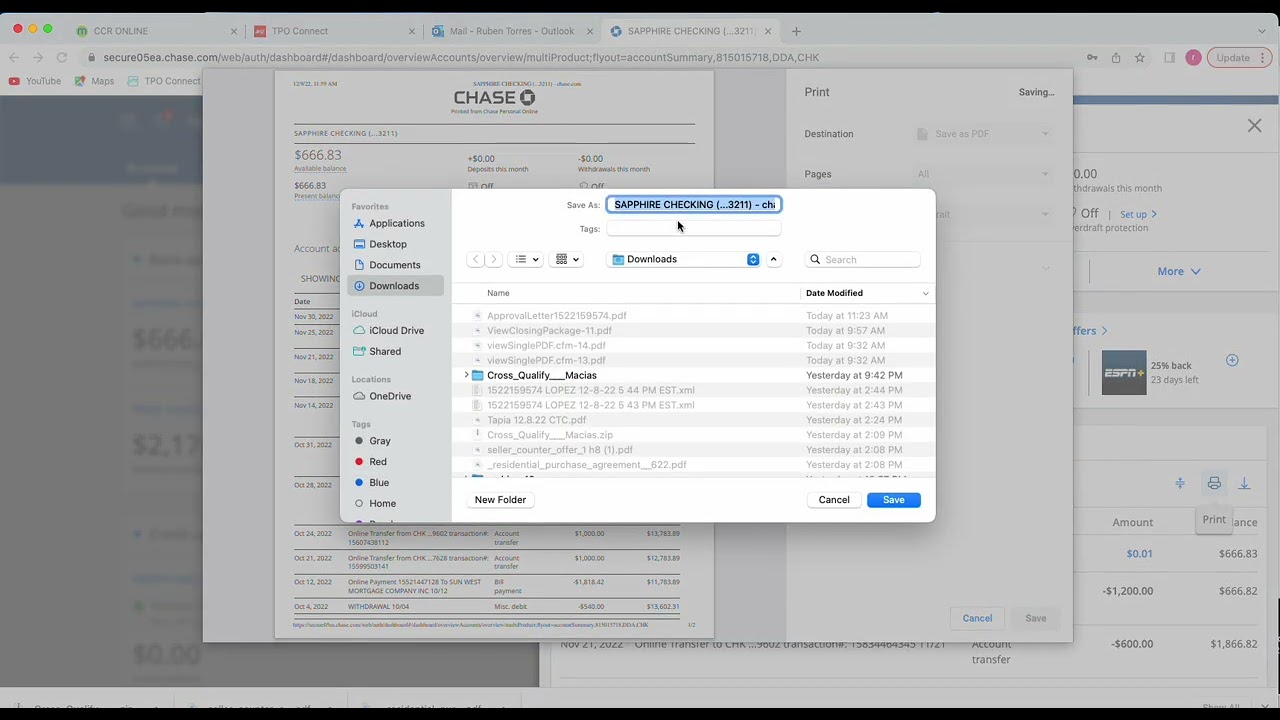Open the grid grouping options dropdown

click(x=567, y=259)
